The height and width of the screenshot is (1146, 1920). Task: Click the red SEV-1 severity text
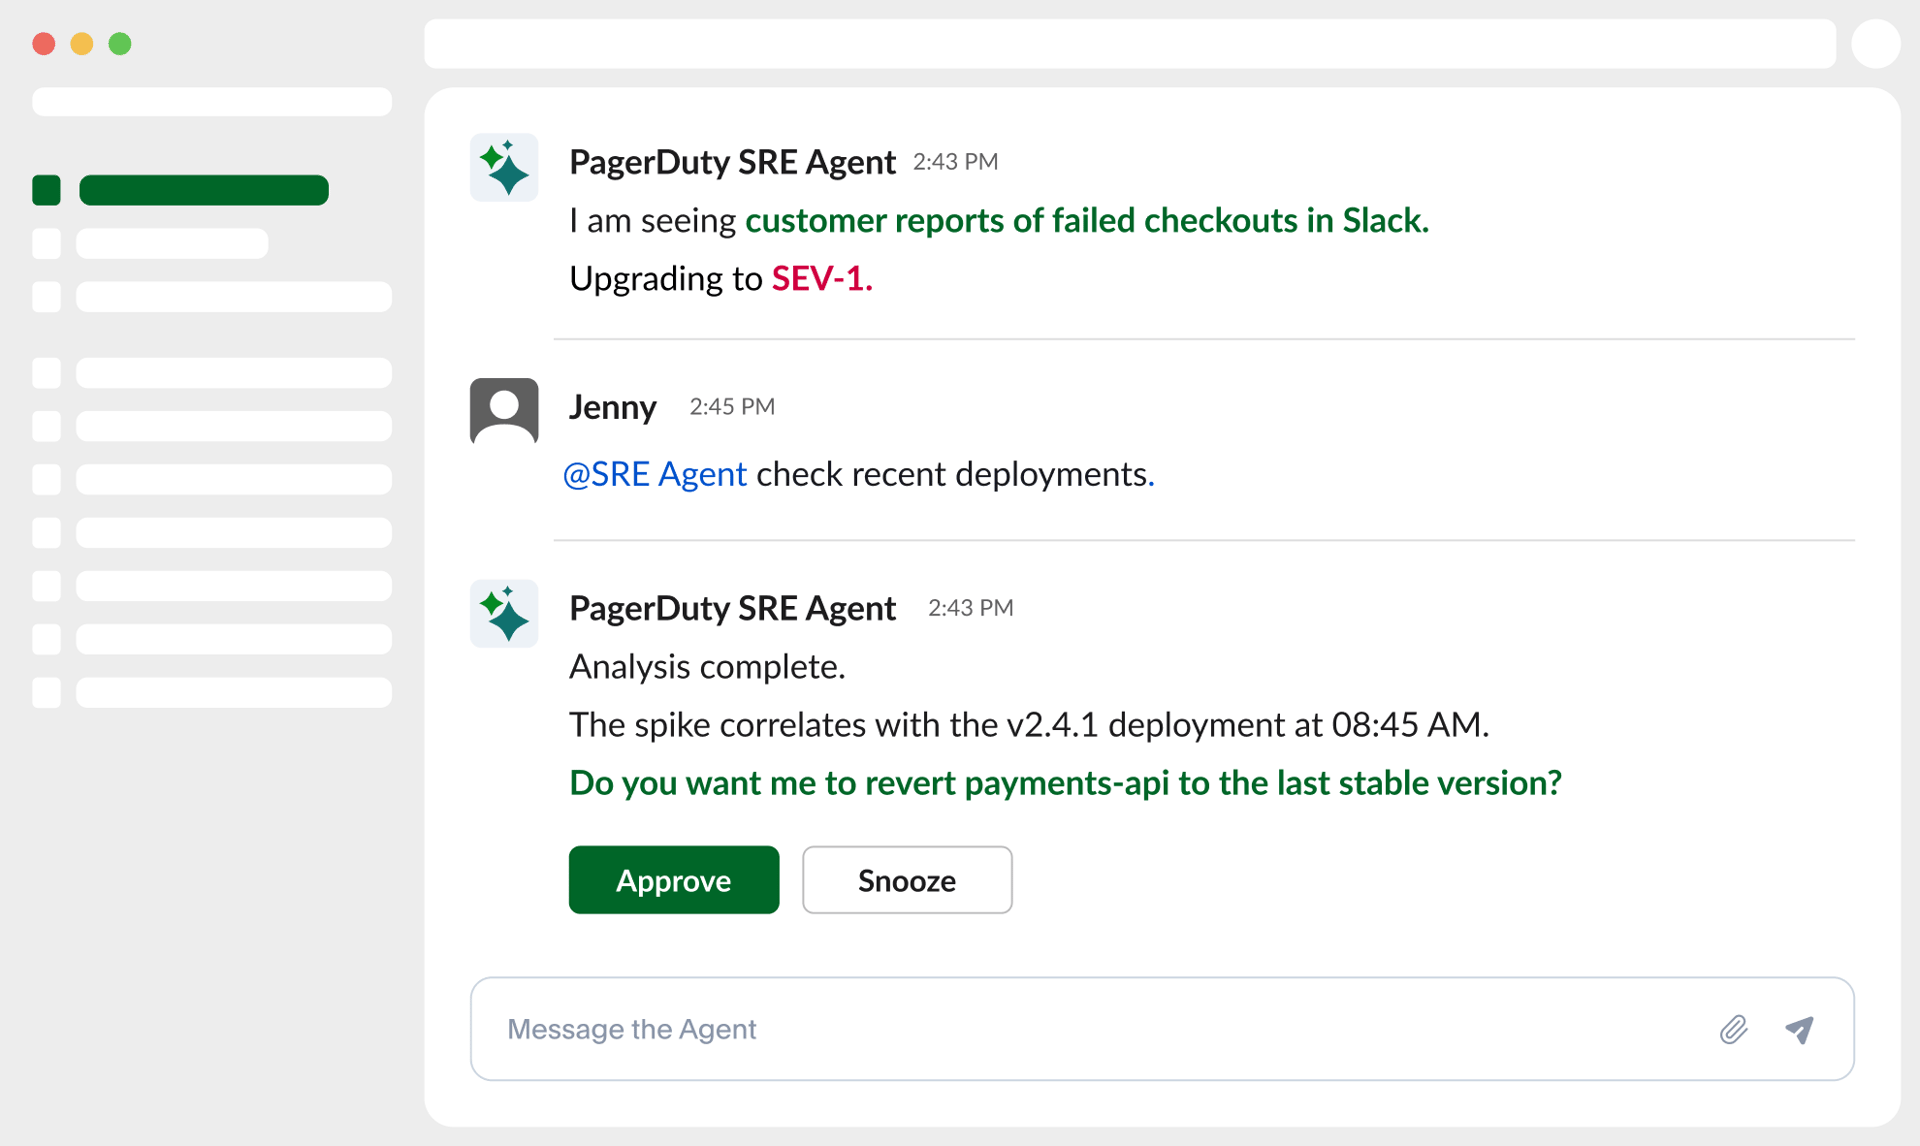[820, 278]
